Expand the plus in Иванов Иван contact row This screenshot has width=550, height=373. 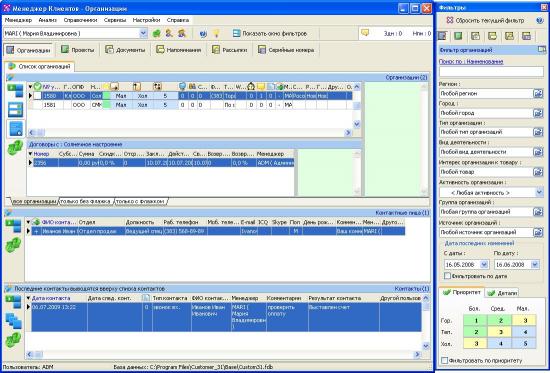pos(36,232)
